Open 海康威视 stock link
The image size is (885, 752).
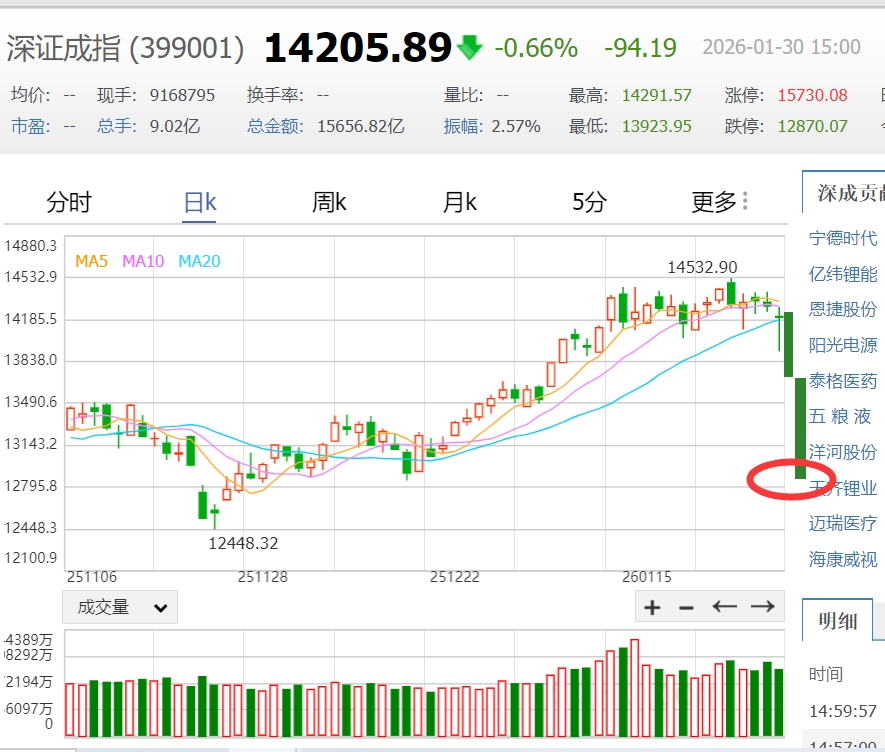843,559
